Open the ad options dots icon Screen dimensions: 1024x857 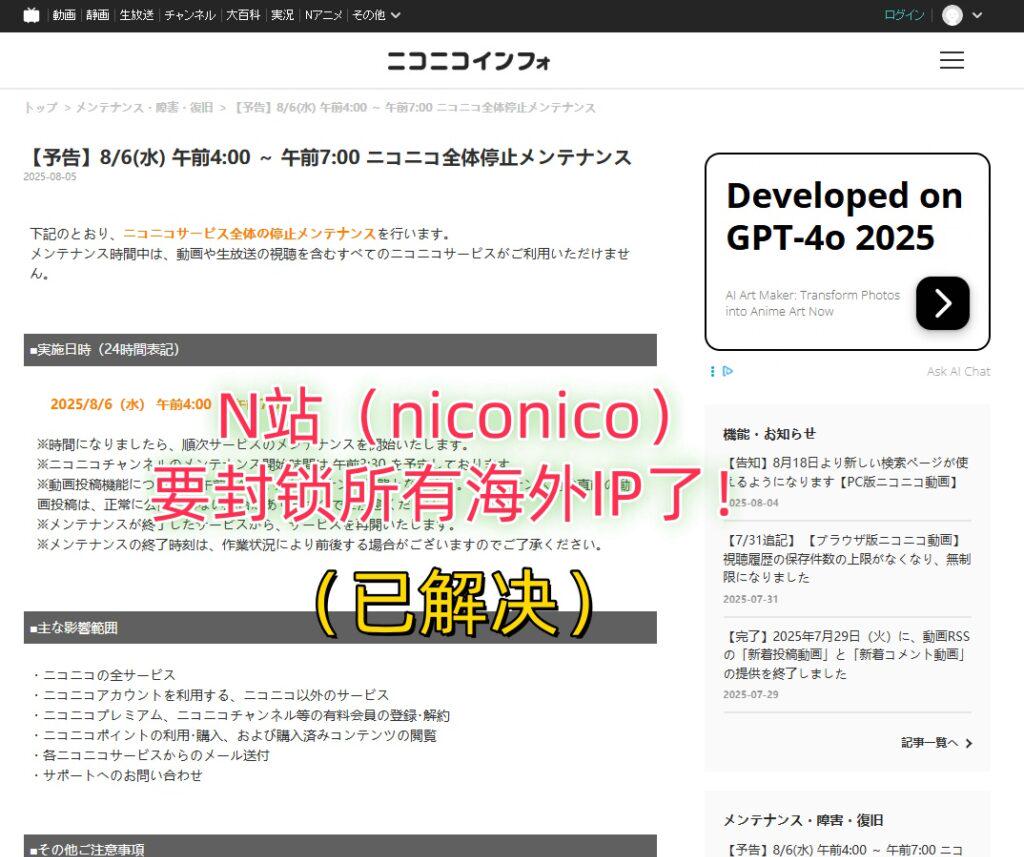[x=712, y=371]
